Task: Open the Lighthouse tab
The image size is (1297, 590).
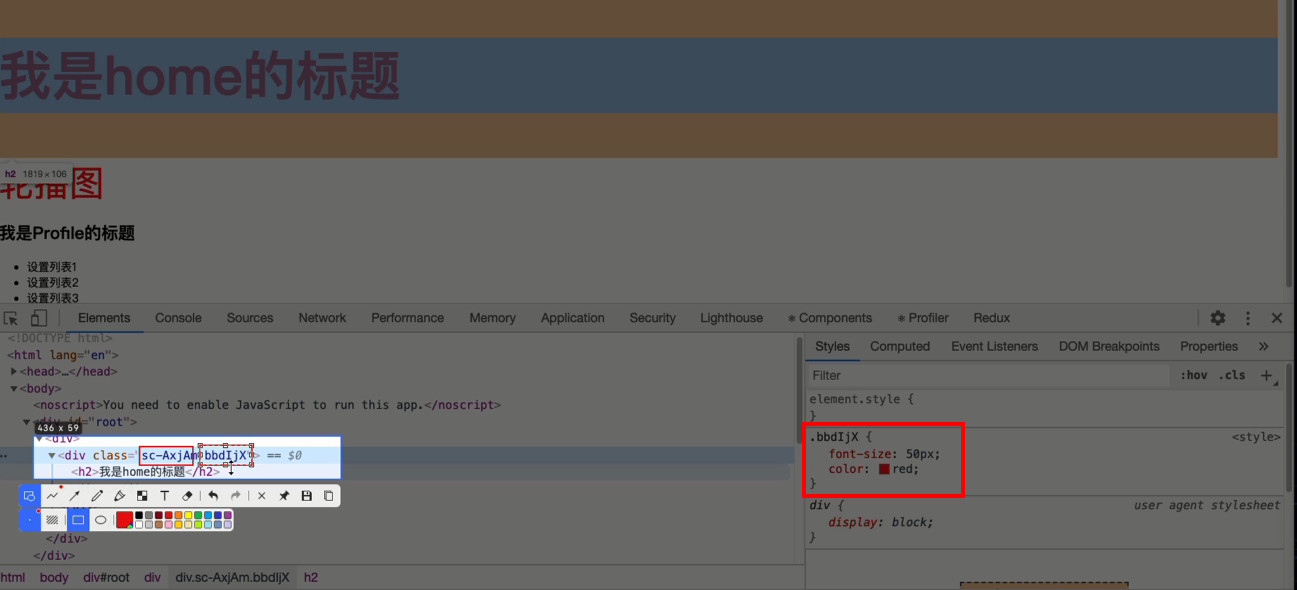Action: pyautogui.click(x=731, y=318)
